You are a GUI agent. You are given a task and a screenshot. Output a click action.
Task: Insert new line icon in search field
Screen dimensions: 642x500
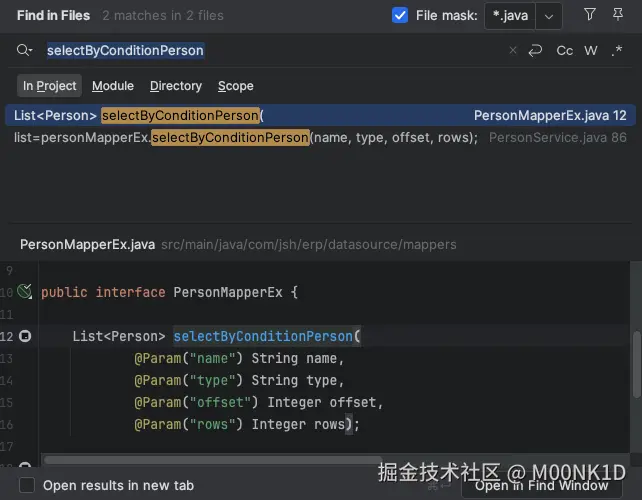coord(535,50)
